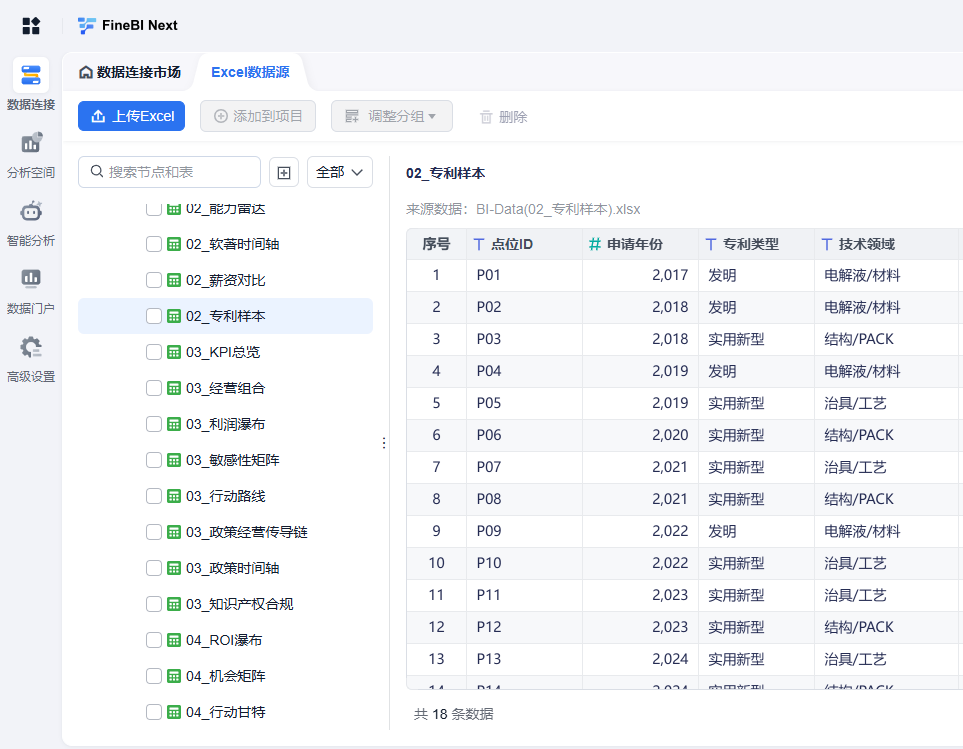Click the 申请年份 column header
Viewport: 963px width, 749px height.
[641, 244]
